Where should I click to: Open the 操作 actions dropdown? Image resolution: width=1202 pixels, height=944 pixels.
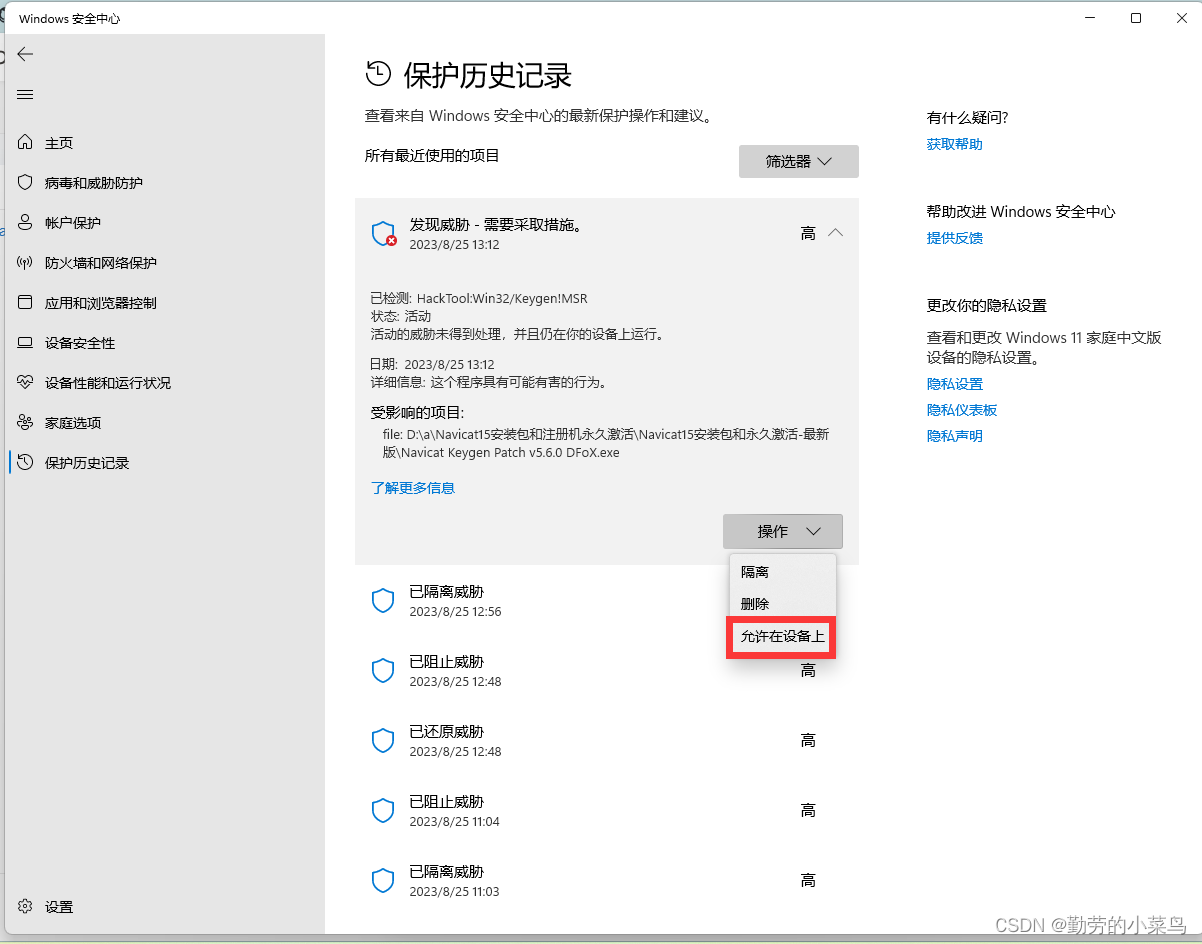coord(783,531)
